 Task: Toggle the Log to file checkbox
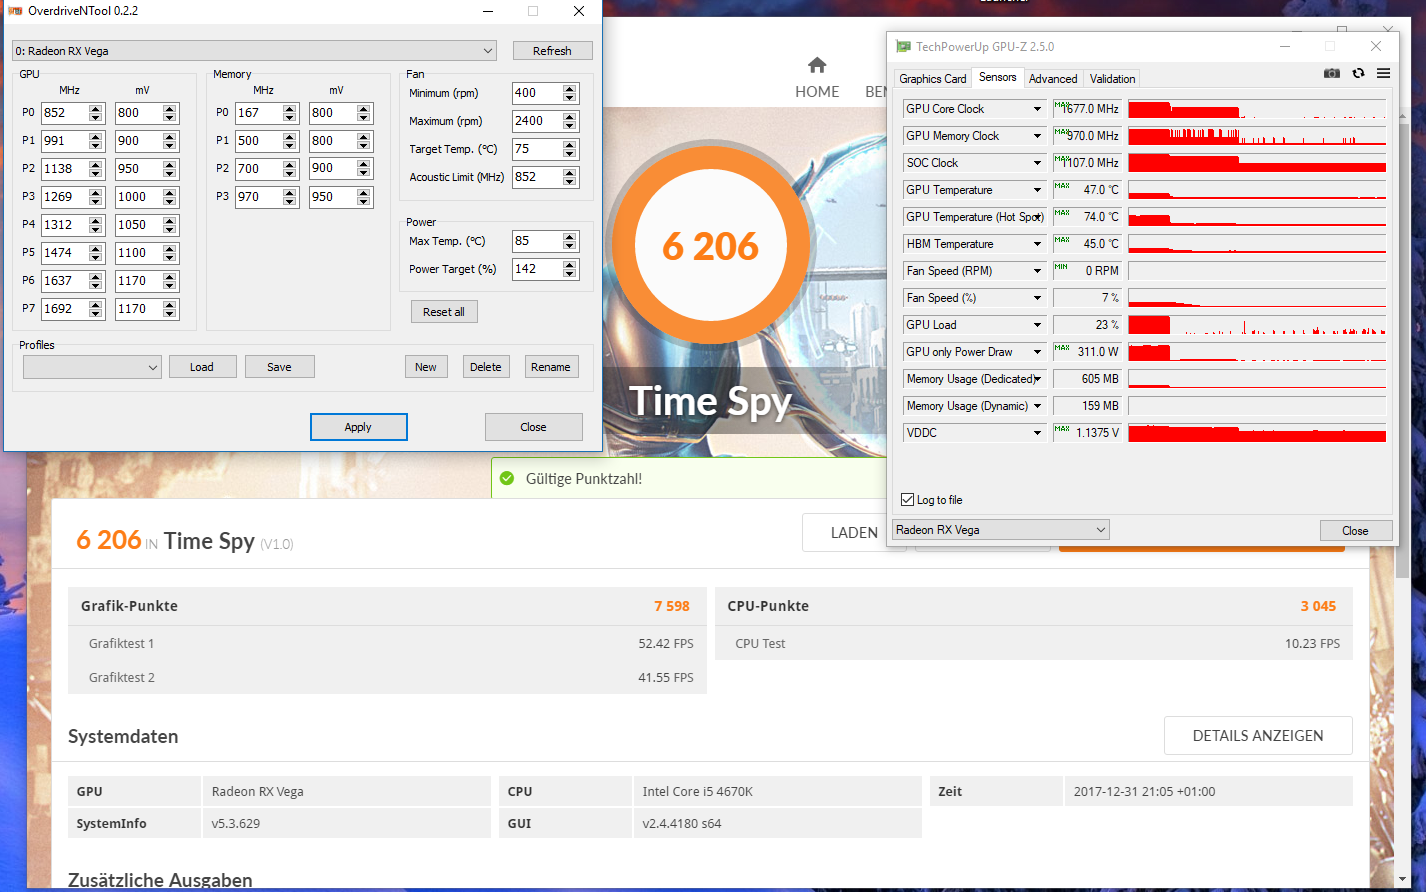(x=907, y=499)
